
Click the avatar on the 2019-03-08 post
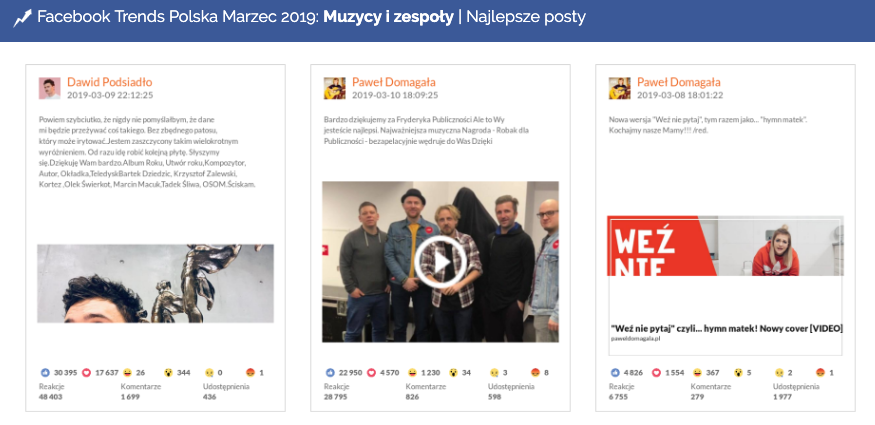pyautogui.click(x=619, y=88)
